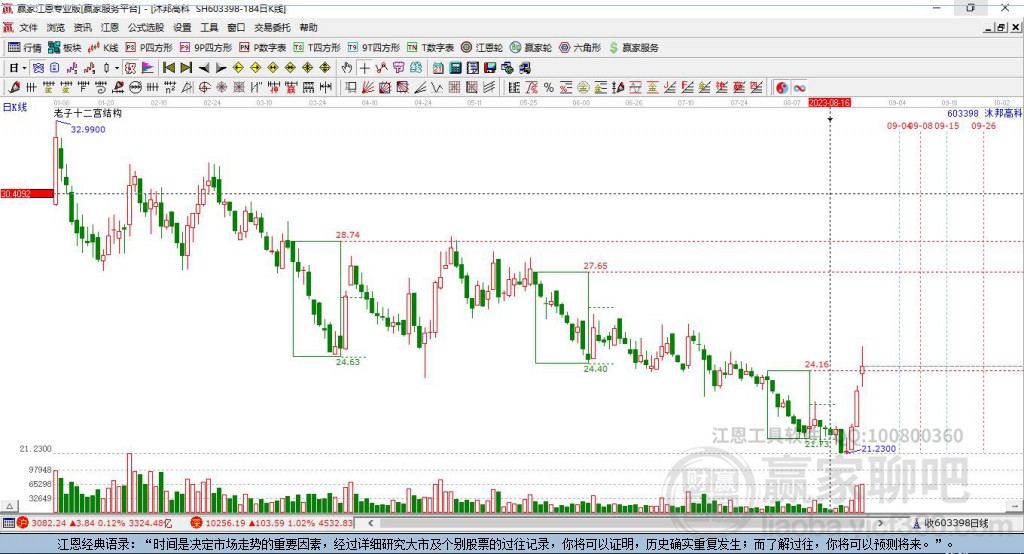
Task: Click the calendar date icon
Action: coord(438,68)
